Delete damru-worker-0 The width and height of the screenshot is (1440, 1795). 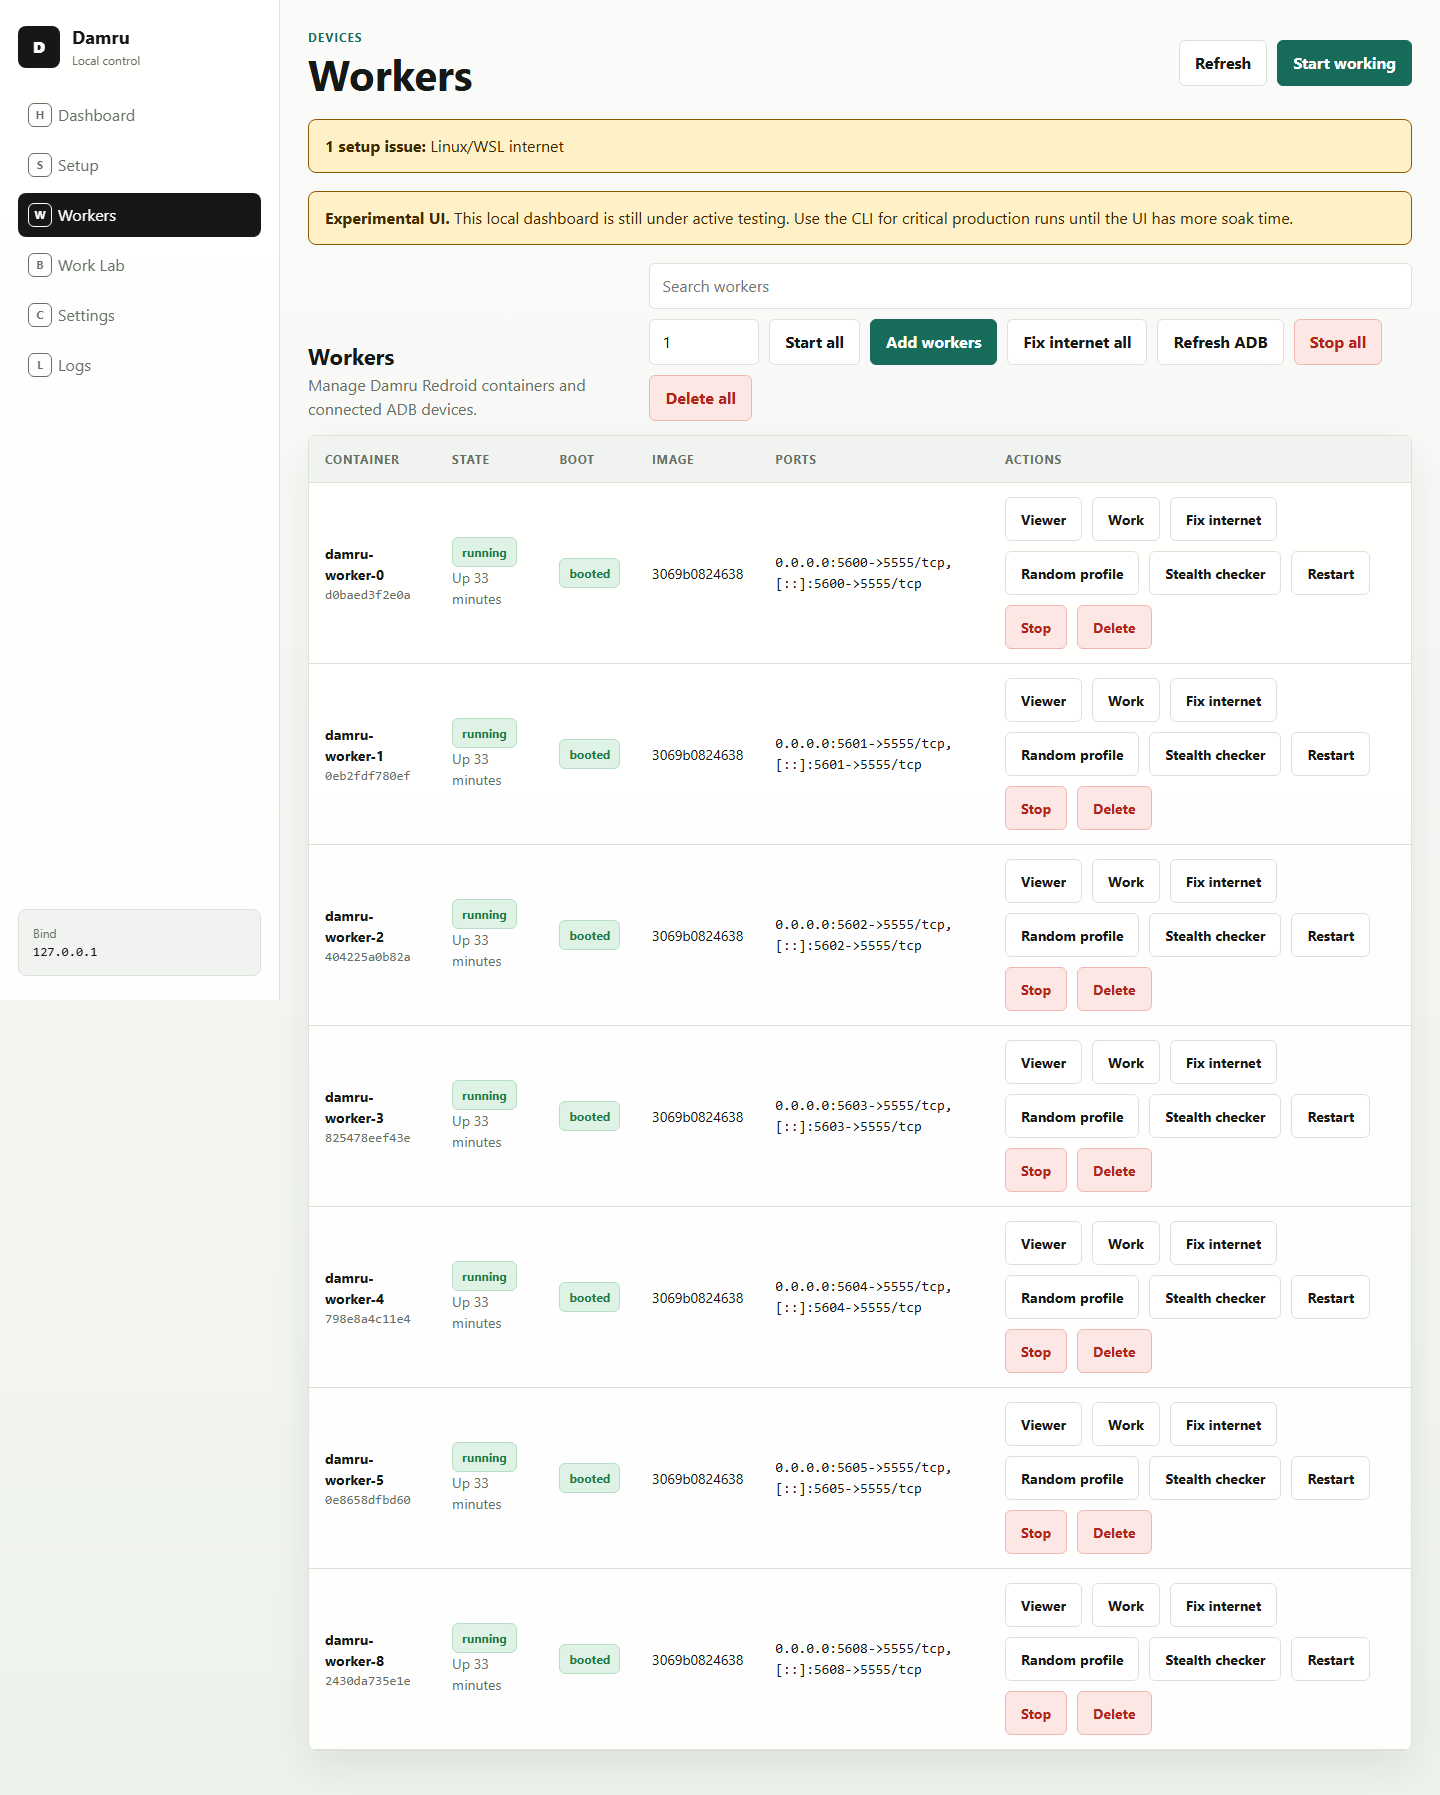click(x=1114, y=628)
